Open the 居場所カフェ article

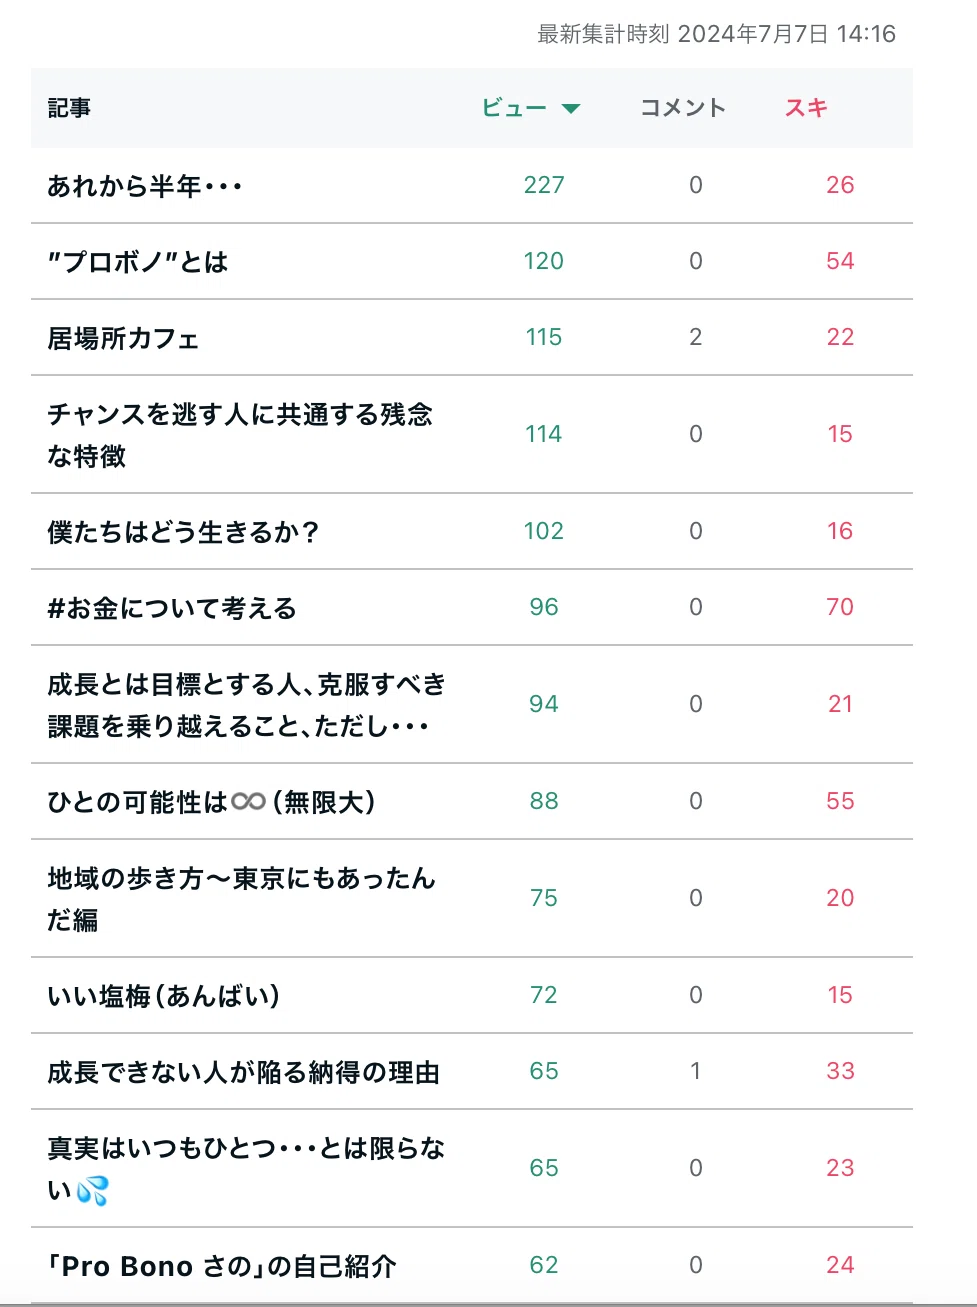[123, 338]
